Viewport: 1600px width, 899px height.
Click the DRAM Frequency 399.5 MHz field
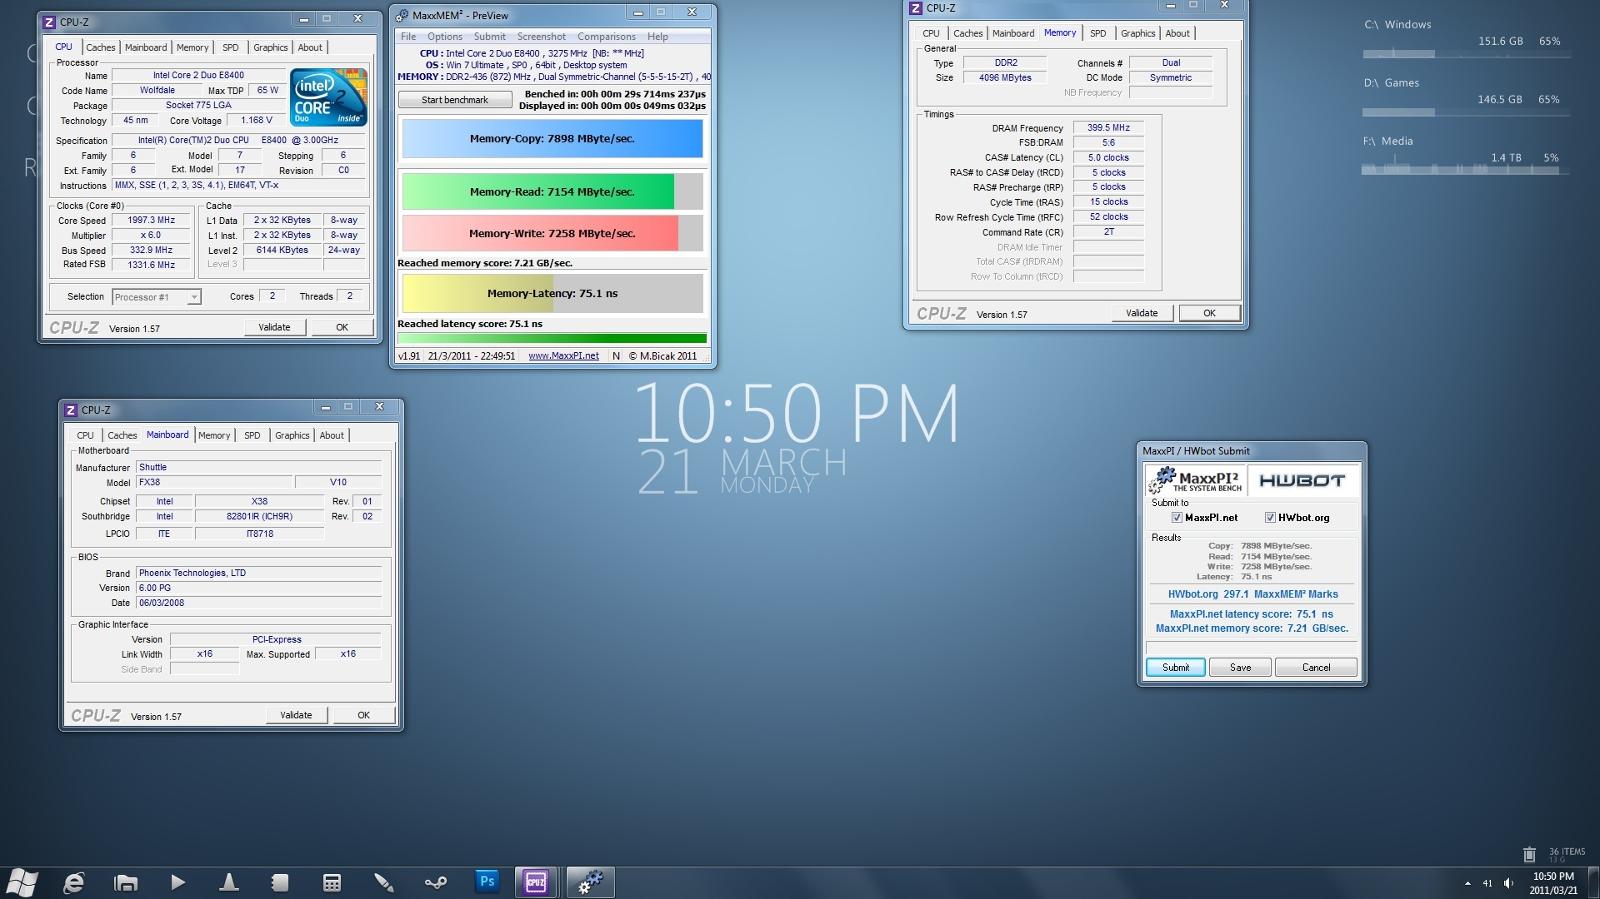(x=1108, y=128)
